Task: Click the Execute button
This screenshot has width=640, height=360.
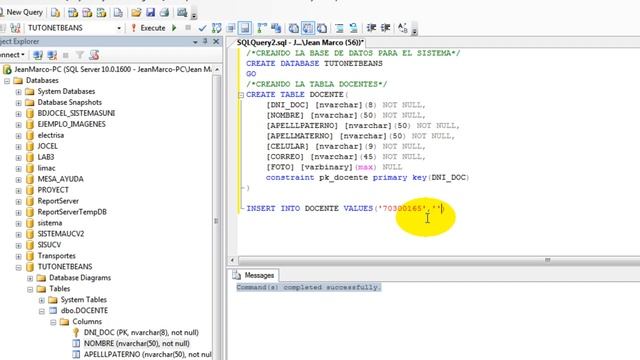Action: pos(149,28)
